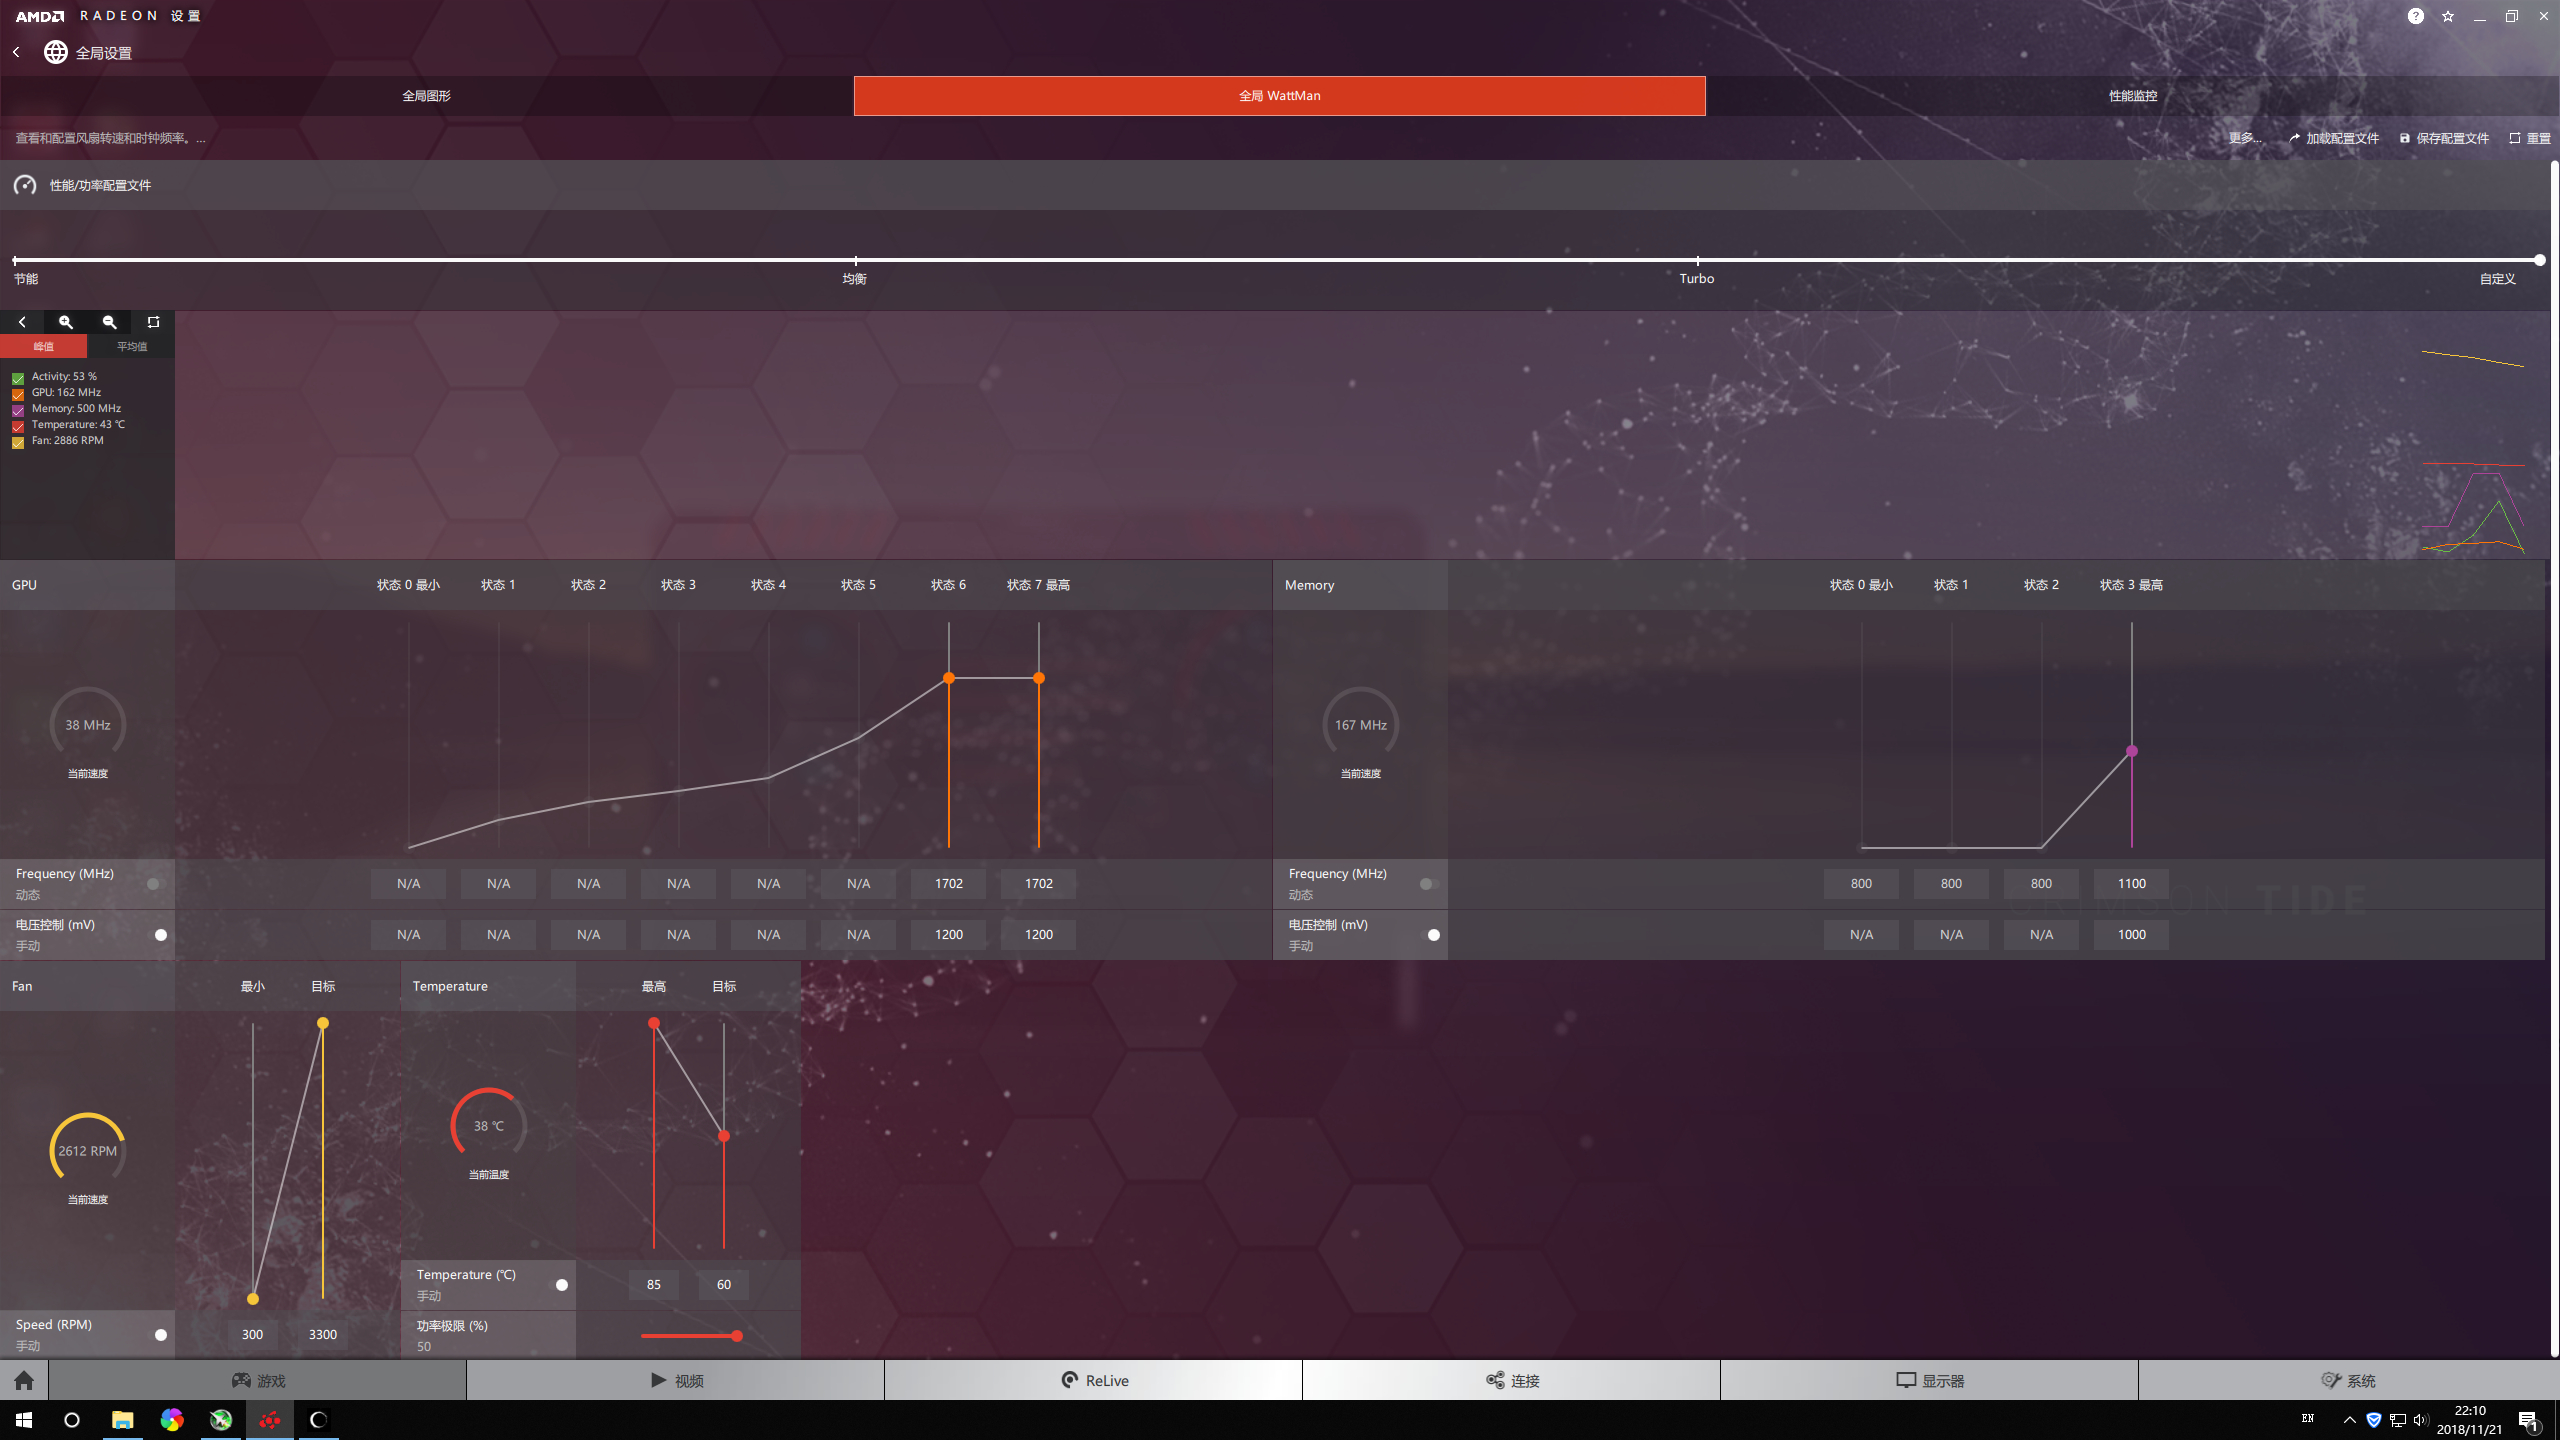Zoom in on the performance graph
Screen dimensions: 2560x1440
point(66,322)
